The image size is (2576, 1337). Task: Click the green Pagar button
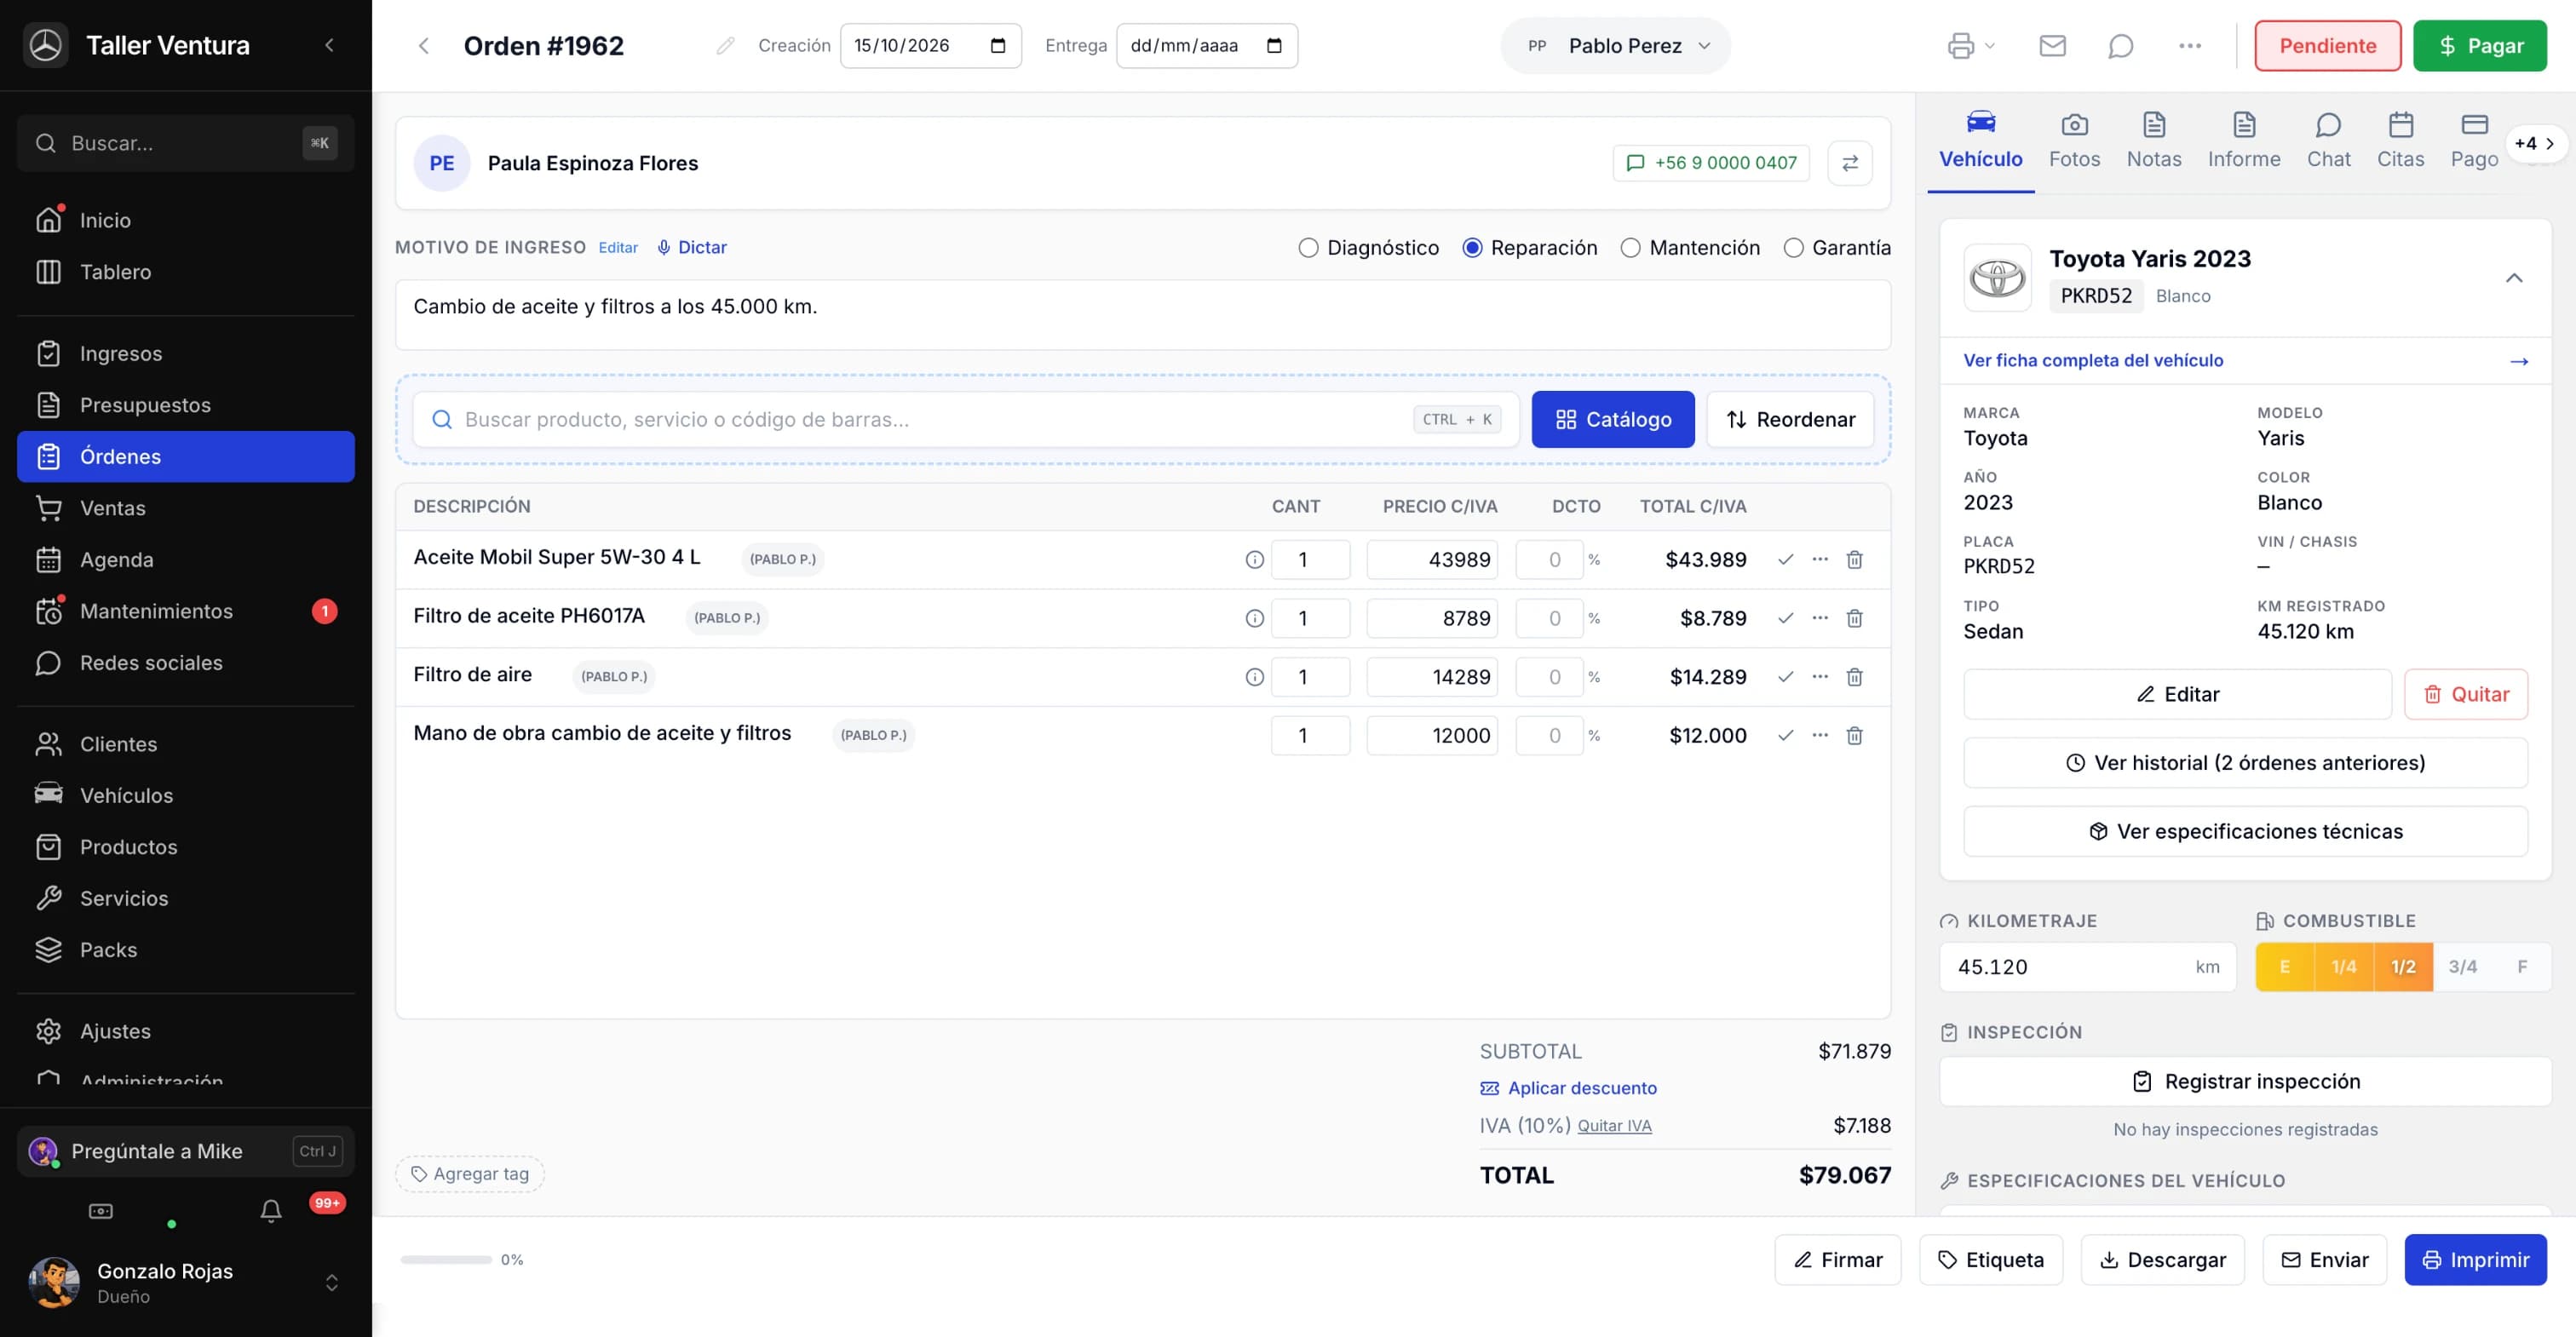[x=2479, y=46]
